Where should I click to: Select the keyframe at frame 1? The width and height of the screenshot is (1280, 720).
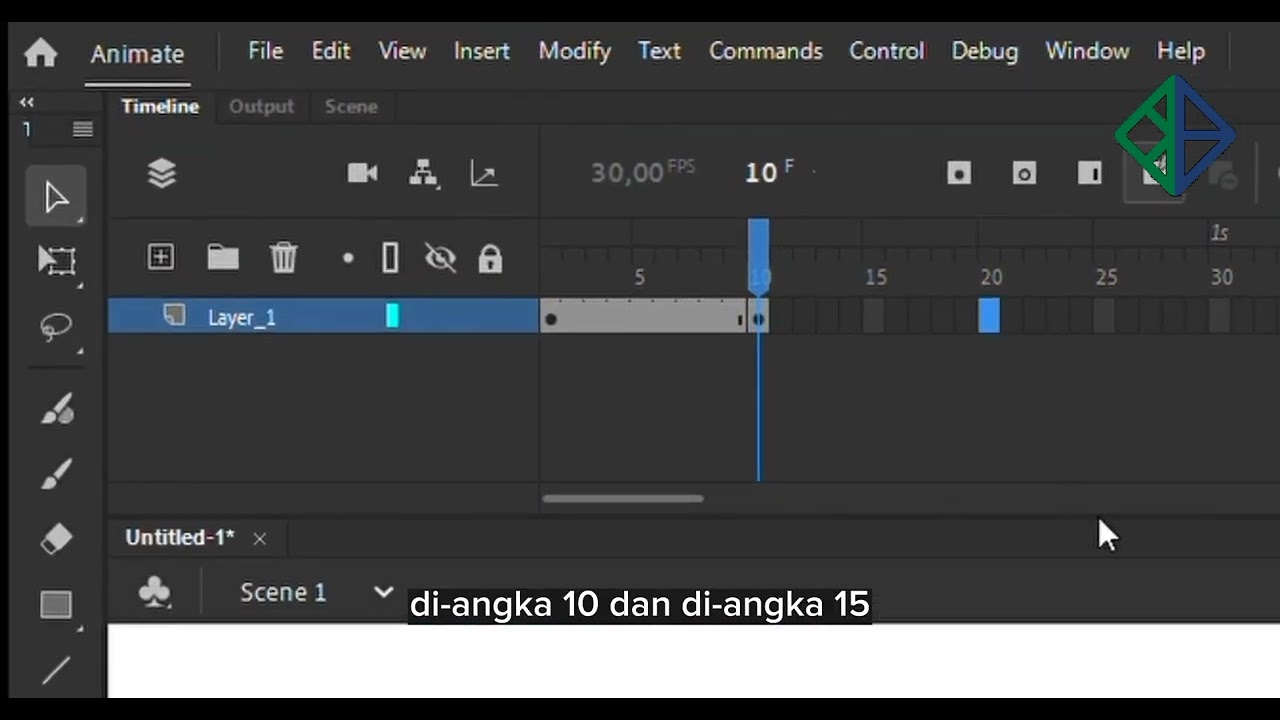(x=551, y=318)
